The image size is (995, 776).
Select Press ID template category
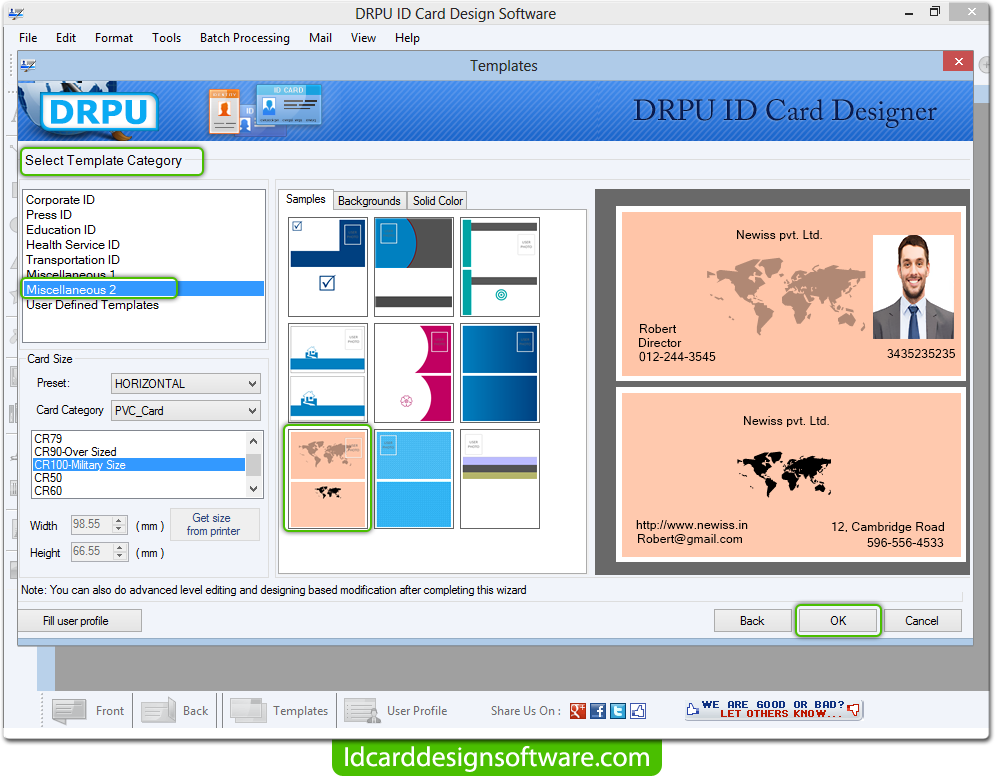143,214
